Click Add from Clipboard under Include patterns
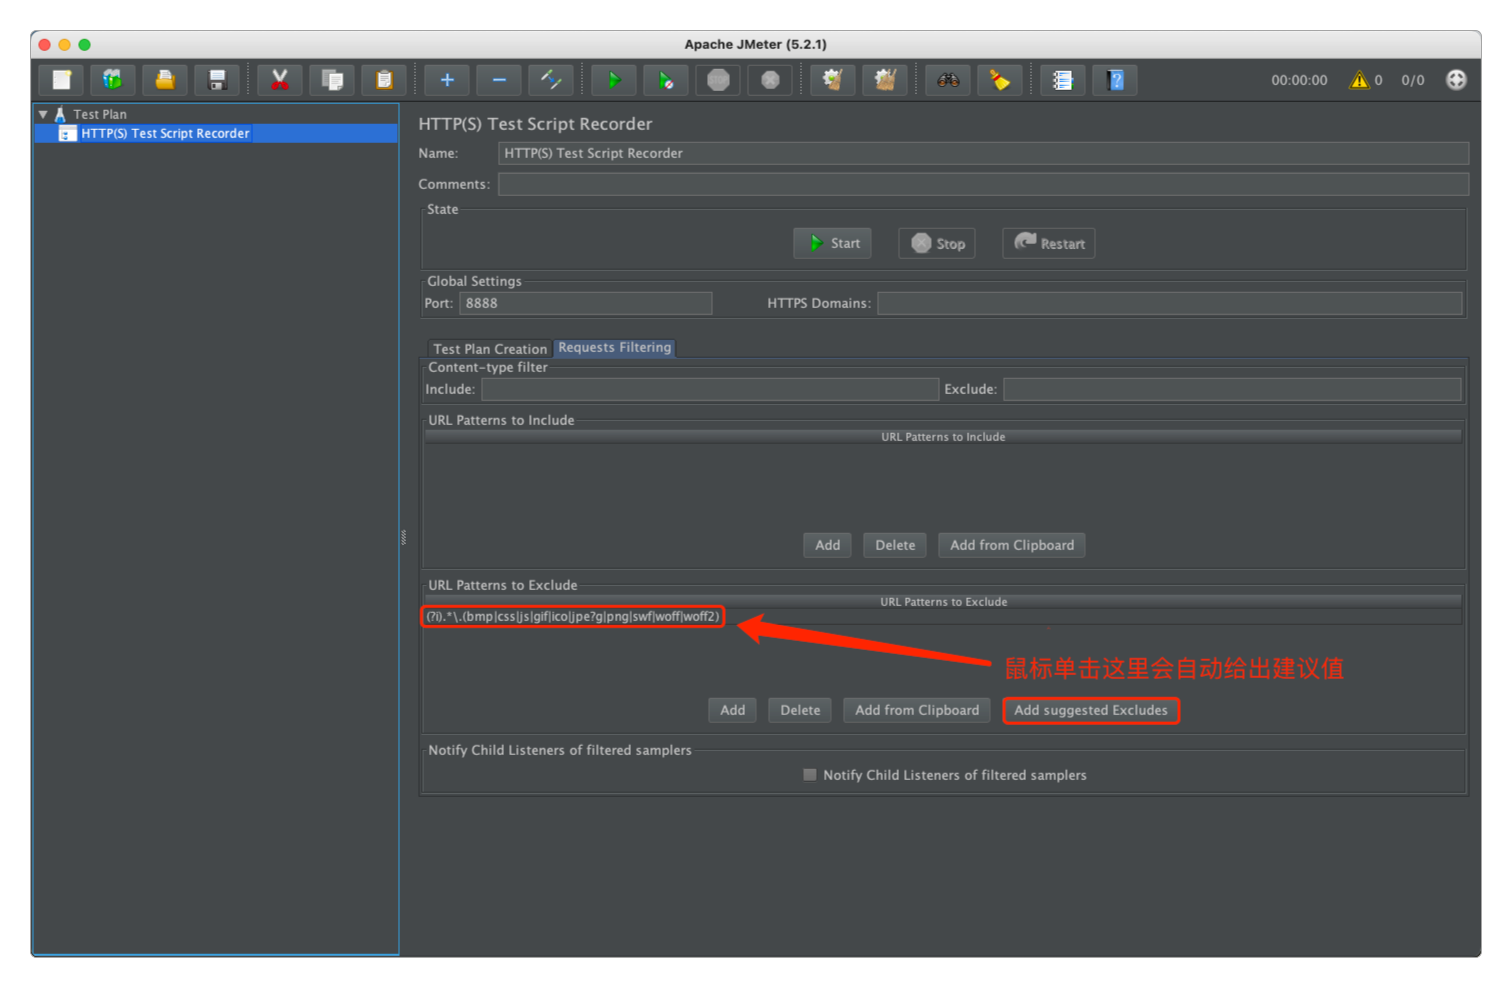1512x988 pixels. (1012, 545)
